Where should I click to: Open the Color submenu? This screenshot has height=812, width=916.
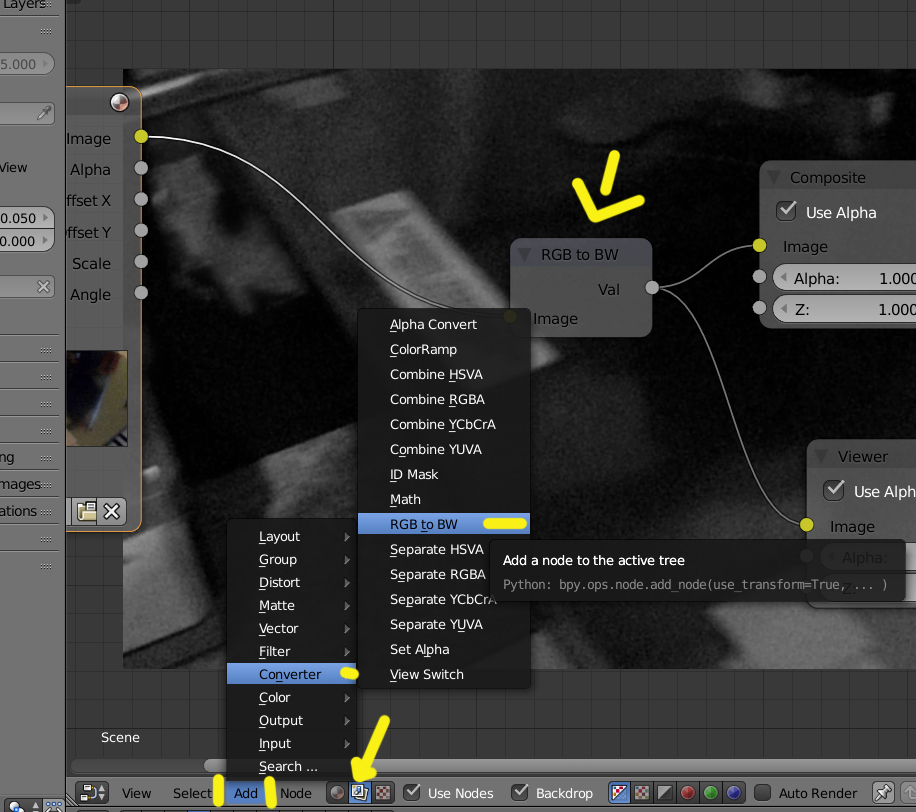tap(292, 698)
